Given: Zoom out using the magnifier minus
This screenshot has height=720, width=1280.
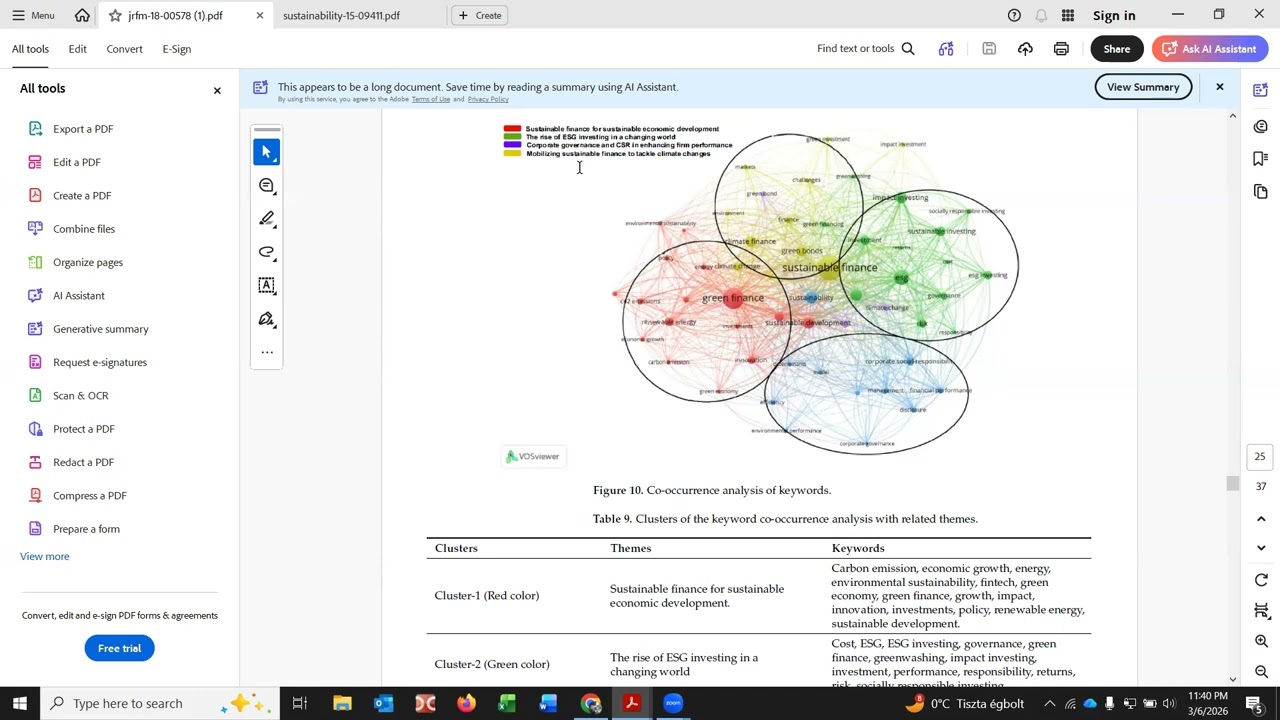Looking at the screenshot, I should tap(1261, 672).
